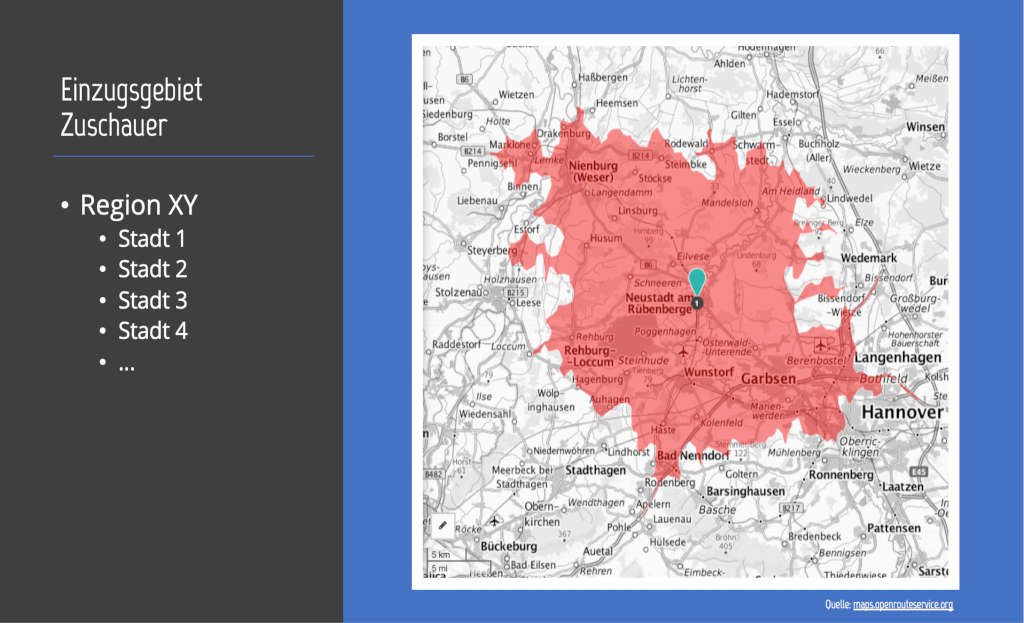Click the Garbsen town label
The width and height of the screenshot is (1024, 623).
pos(768,379)
